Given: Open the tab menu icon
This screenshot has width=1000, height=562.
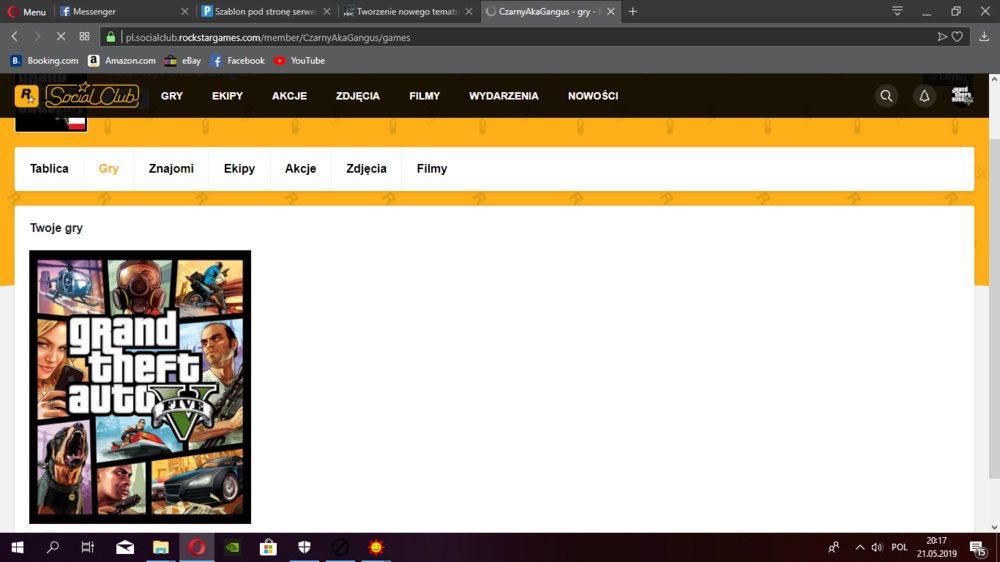Looking at the screenshot, I should 897,11.
